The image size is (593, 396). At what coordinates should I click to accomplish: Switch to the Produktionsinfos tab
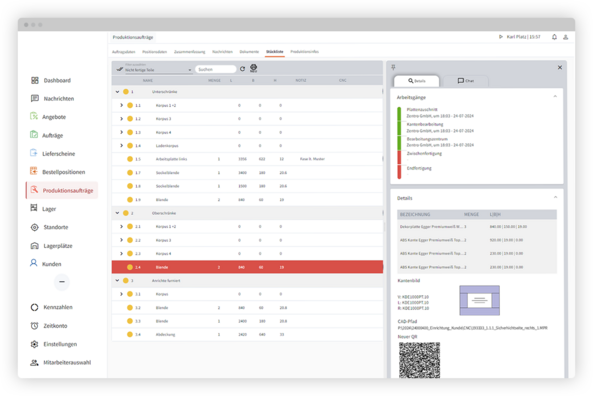304,52
